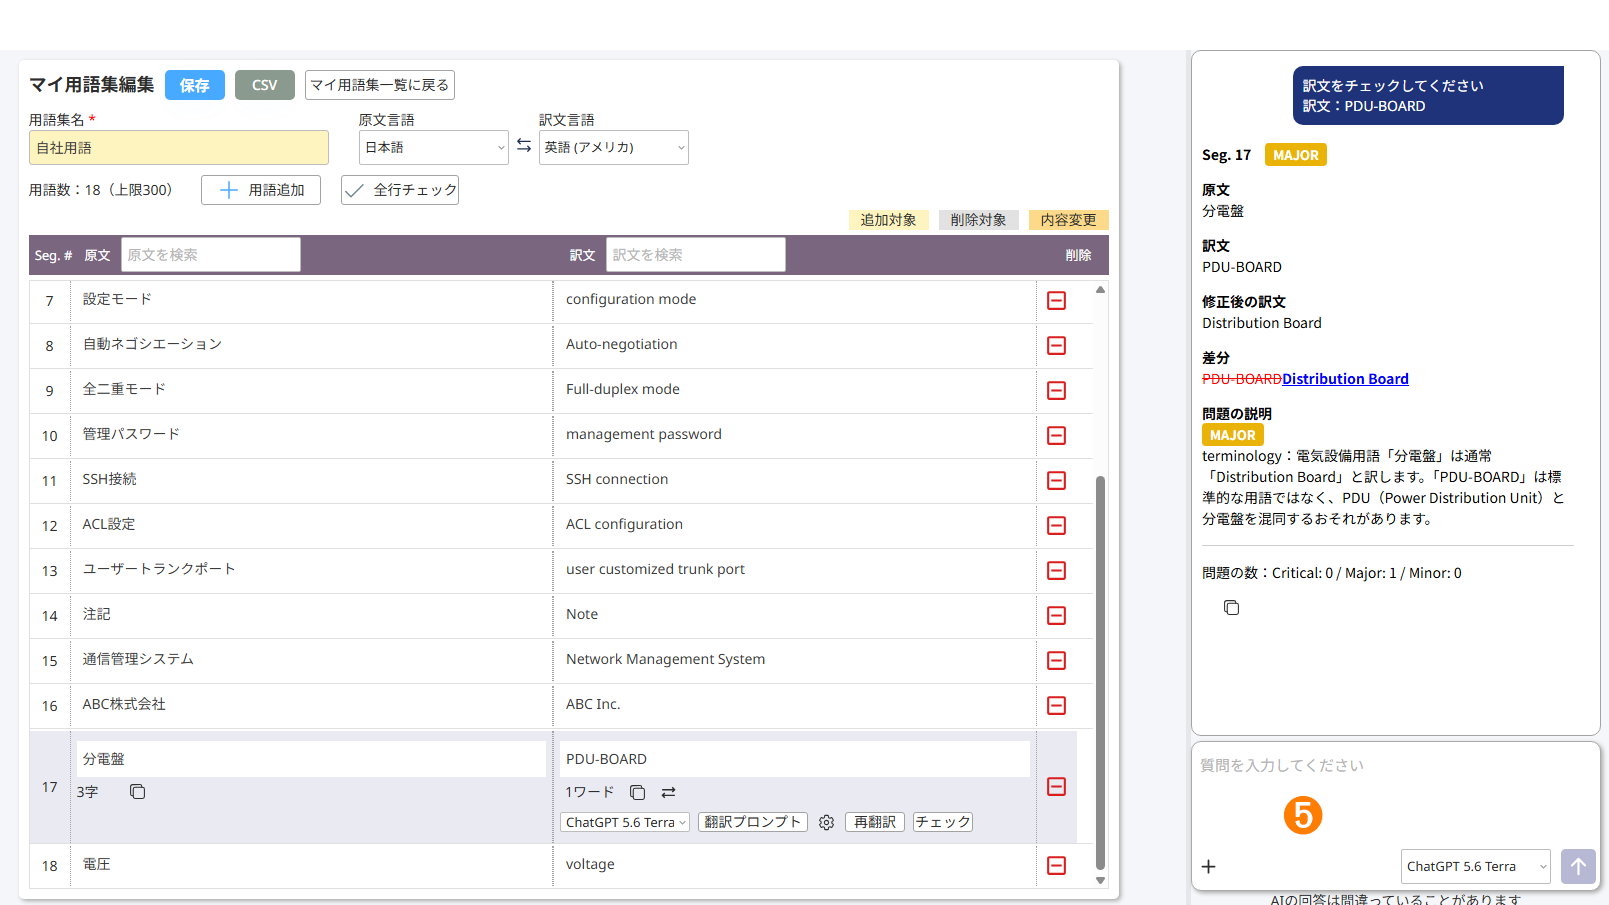Open the 訳文言語 英語 (アメリカ) dropdown
This screenshot has height=905, width=1609.
pos(614,147)
